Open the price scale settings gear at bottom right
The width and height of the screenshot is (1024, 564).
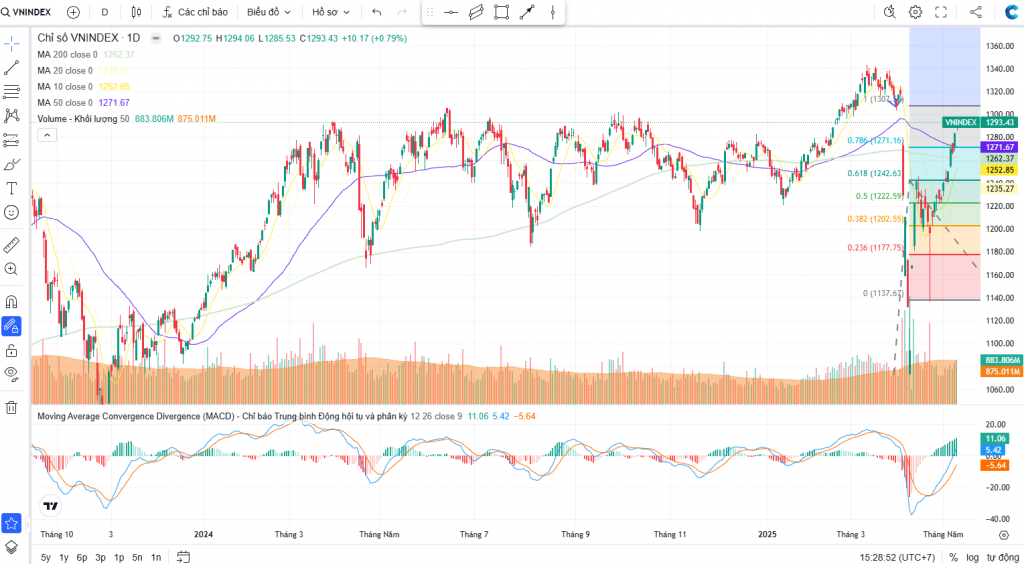(1004, 535)
